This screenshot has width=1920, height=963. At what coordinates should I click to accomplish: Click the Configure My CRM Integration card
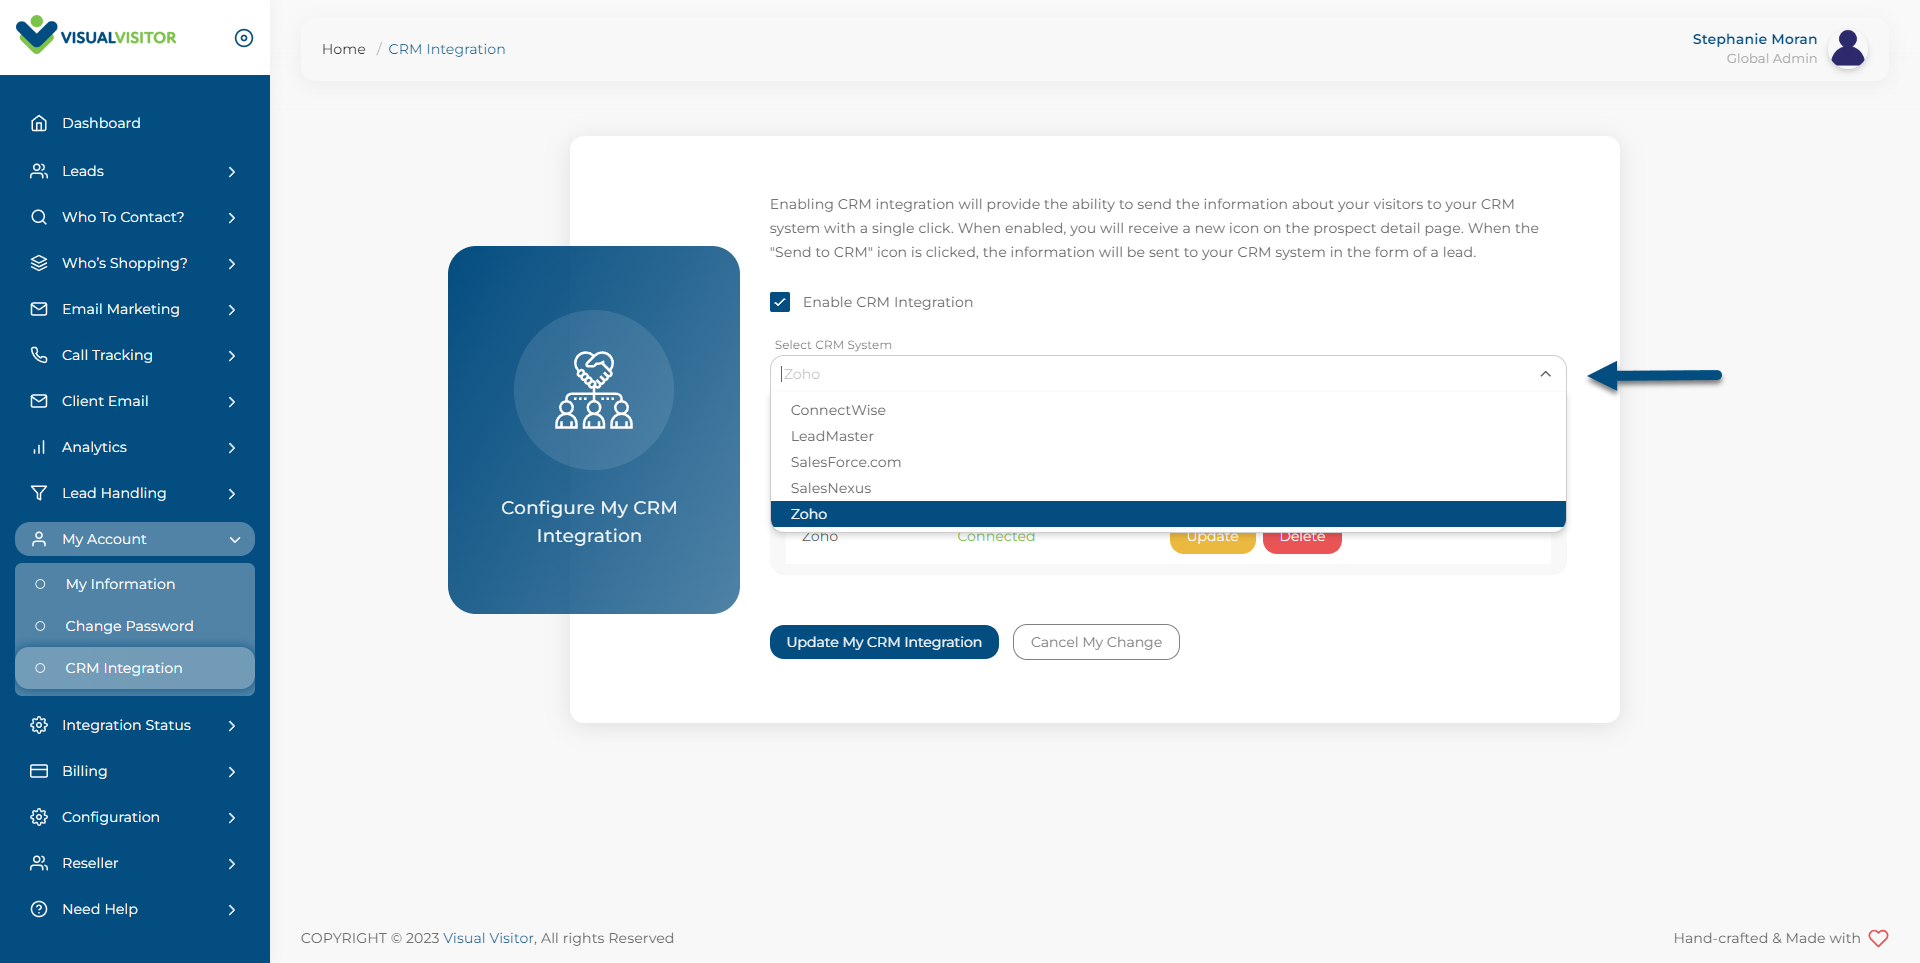pos(594,430)
